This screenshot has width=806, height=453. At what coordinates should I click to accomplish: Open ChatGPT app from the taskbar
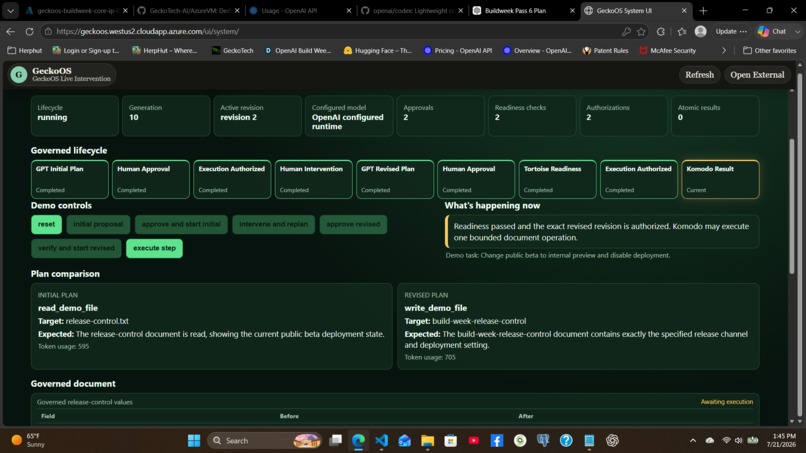pyautogui.click(x=612, y=441)
